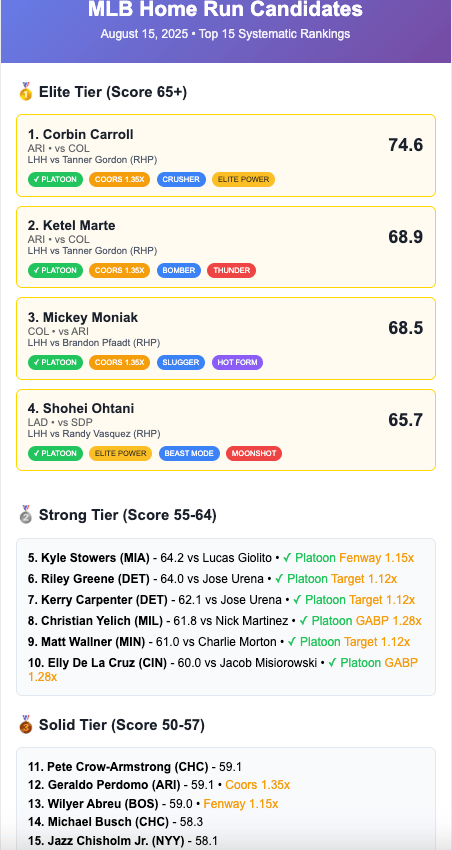Screen dimensions: 452x850
Task: Click Corbin Carroll's orange Coors 1.35x badge
Action: (120, 179)
